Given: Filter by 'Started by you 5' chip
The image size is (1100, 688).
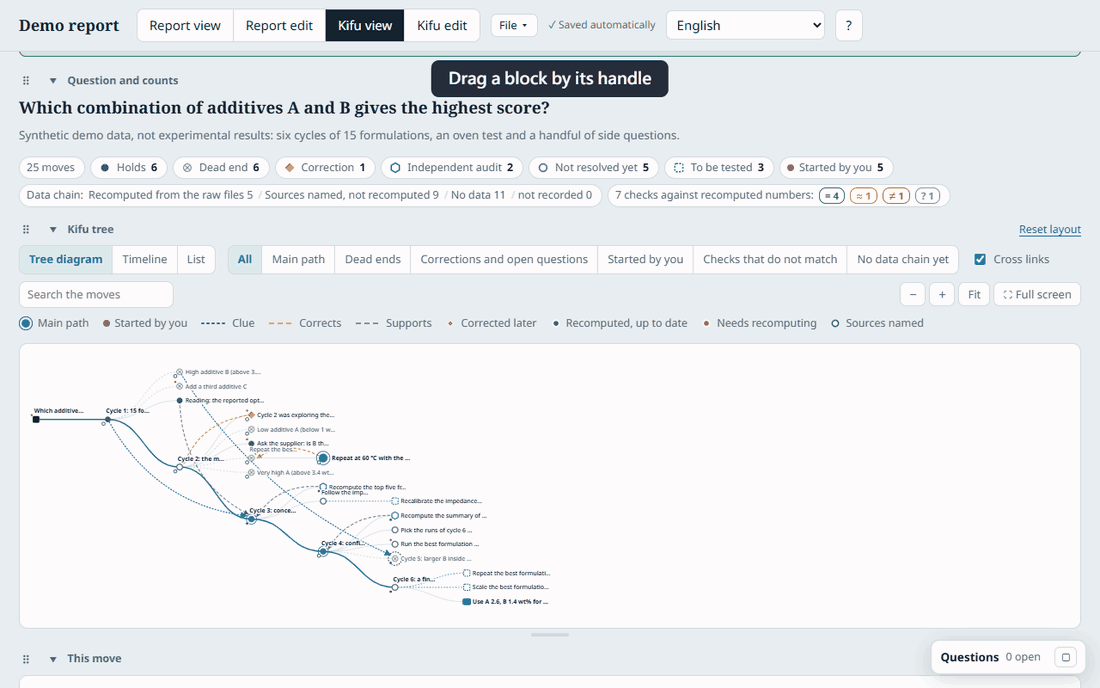Looking at the screenshot, I should 836,168.
